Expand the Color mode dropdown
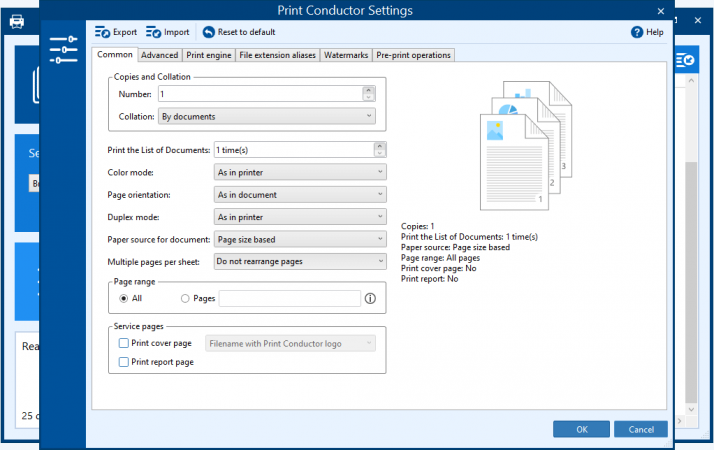This screenshot has width=714, height=450. coord(300,172)
